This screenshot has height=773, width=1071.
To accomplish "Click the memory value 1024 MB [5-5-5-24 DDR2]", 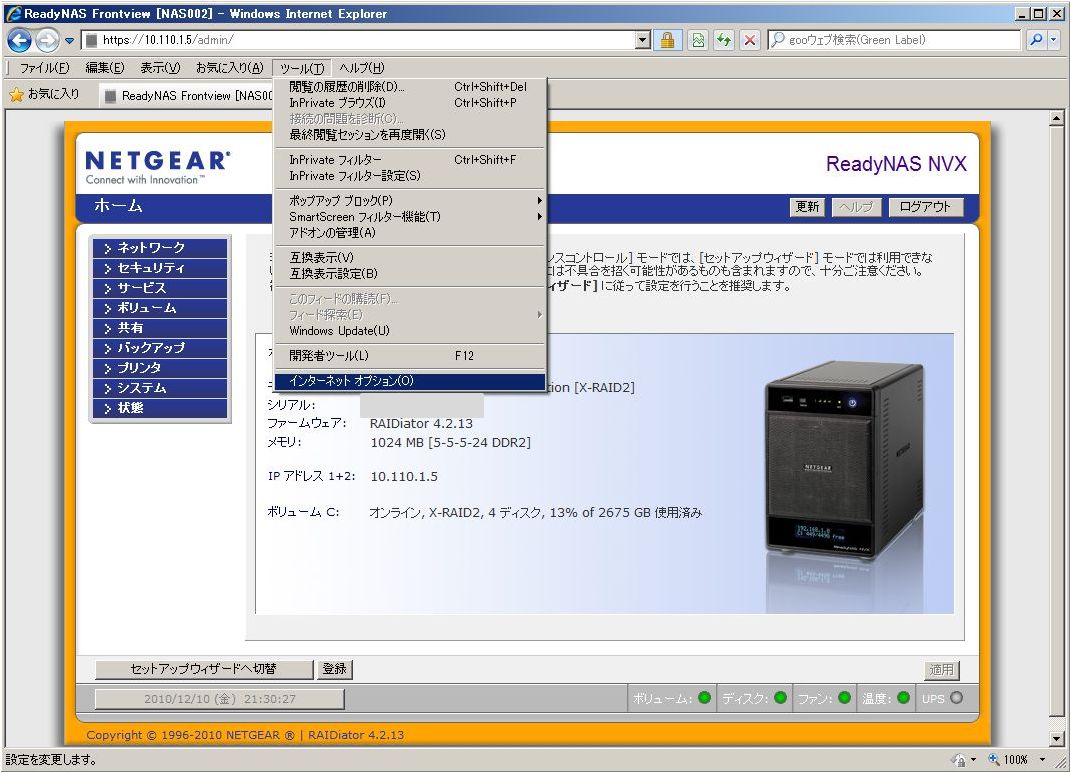I will (451, 442).
